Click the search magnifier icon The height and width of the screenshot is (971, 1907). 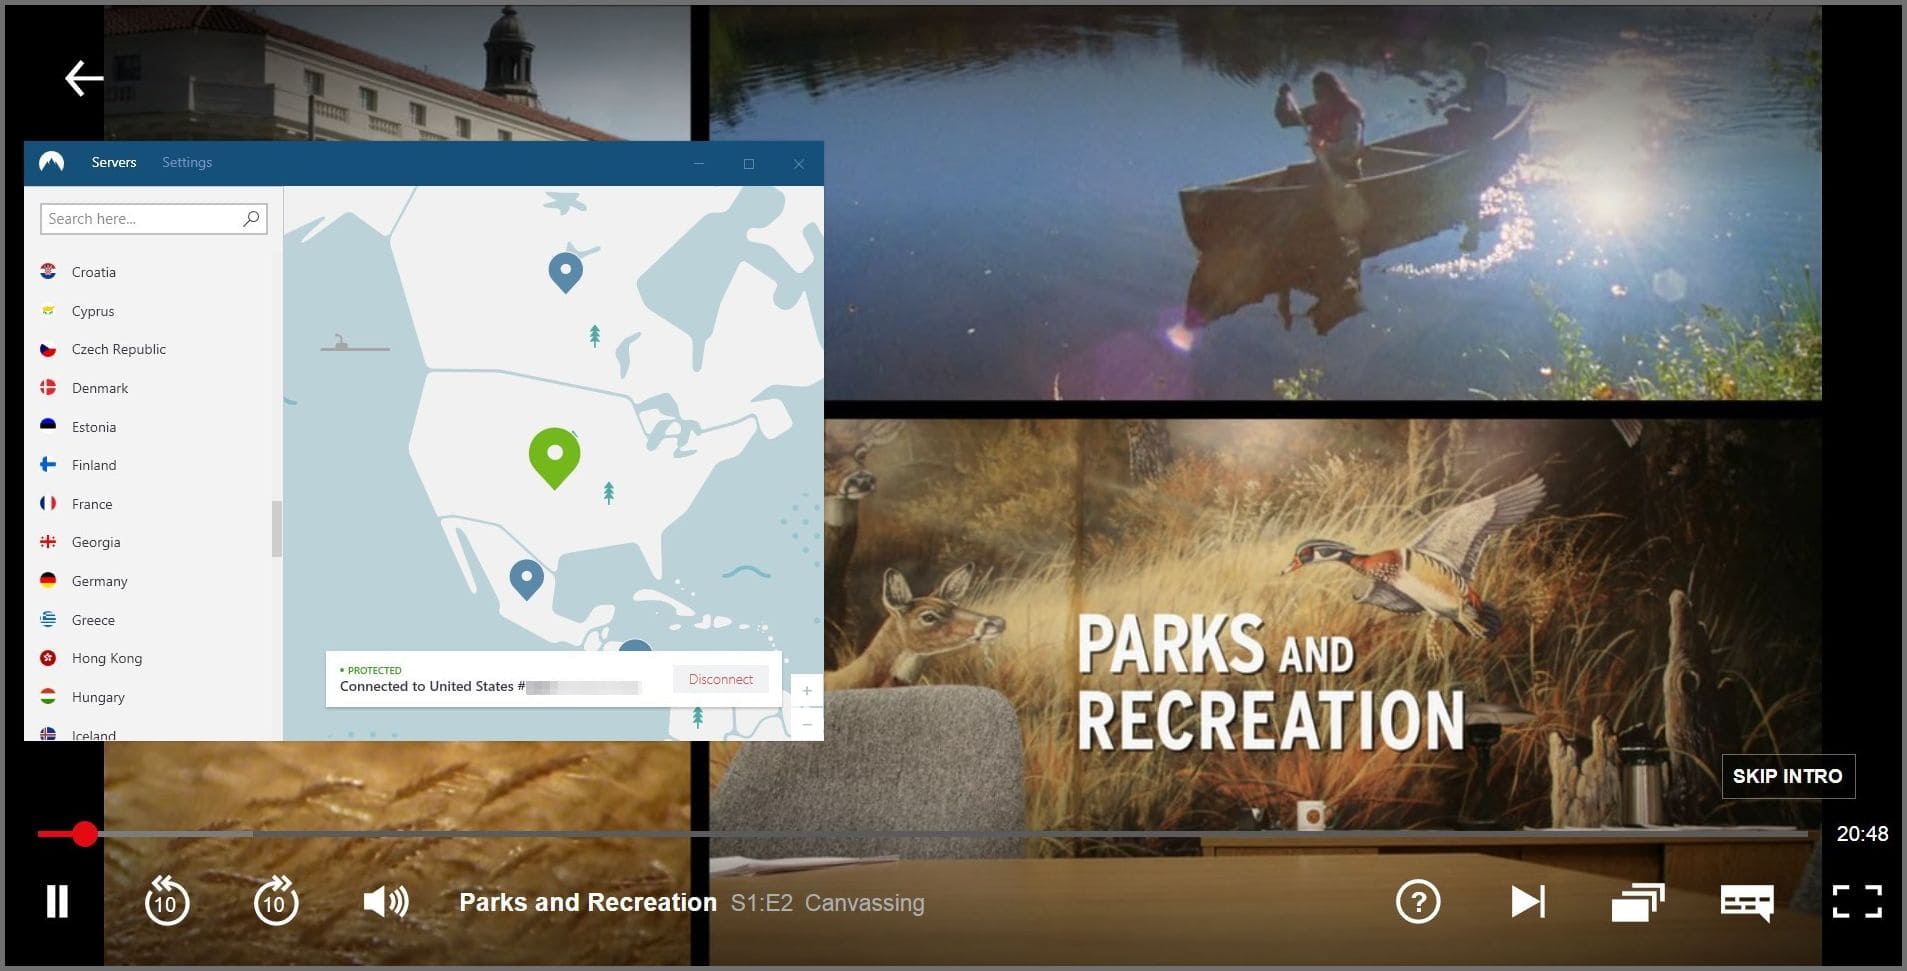coord(251,218)
